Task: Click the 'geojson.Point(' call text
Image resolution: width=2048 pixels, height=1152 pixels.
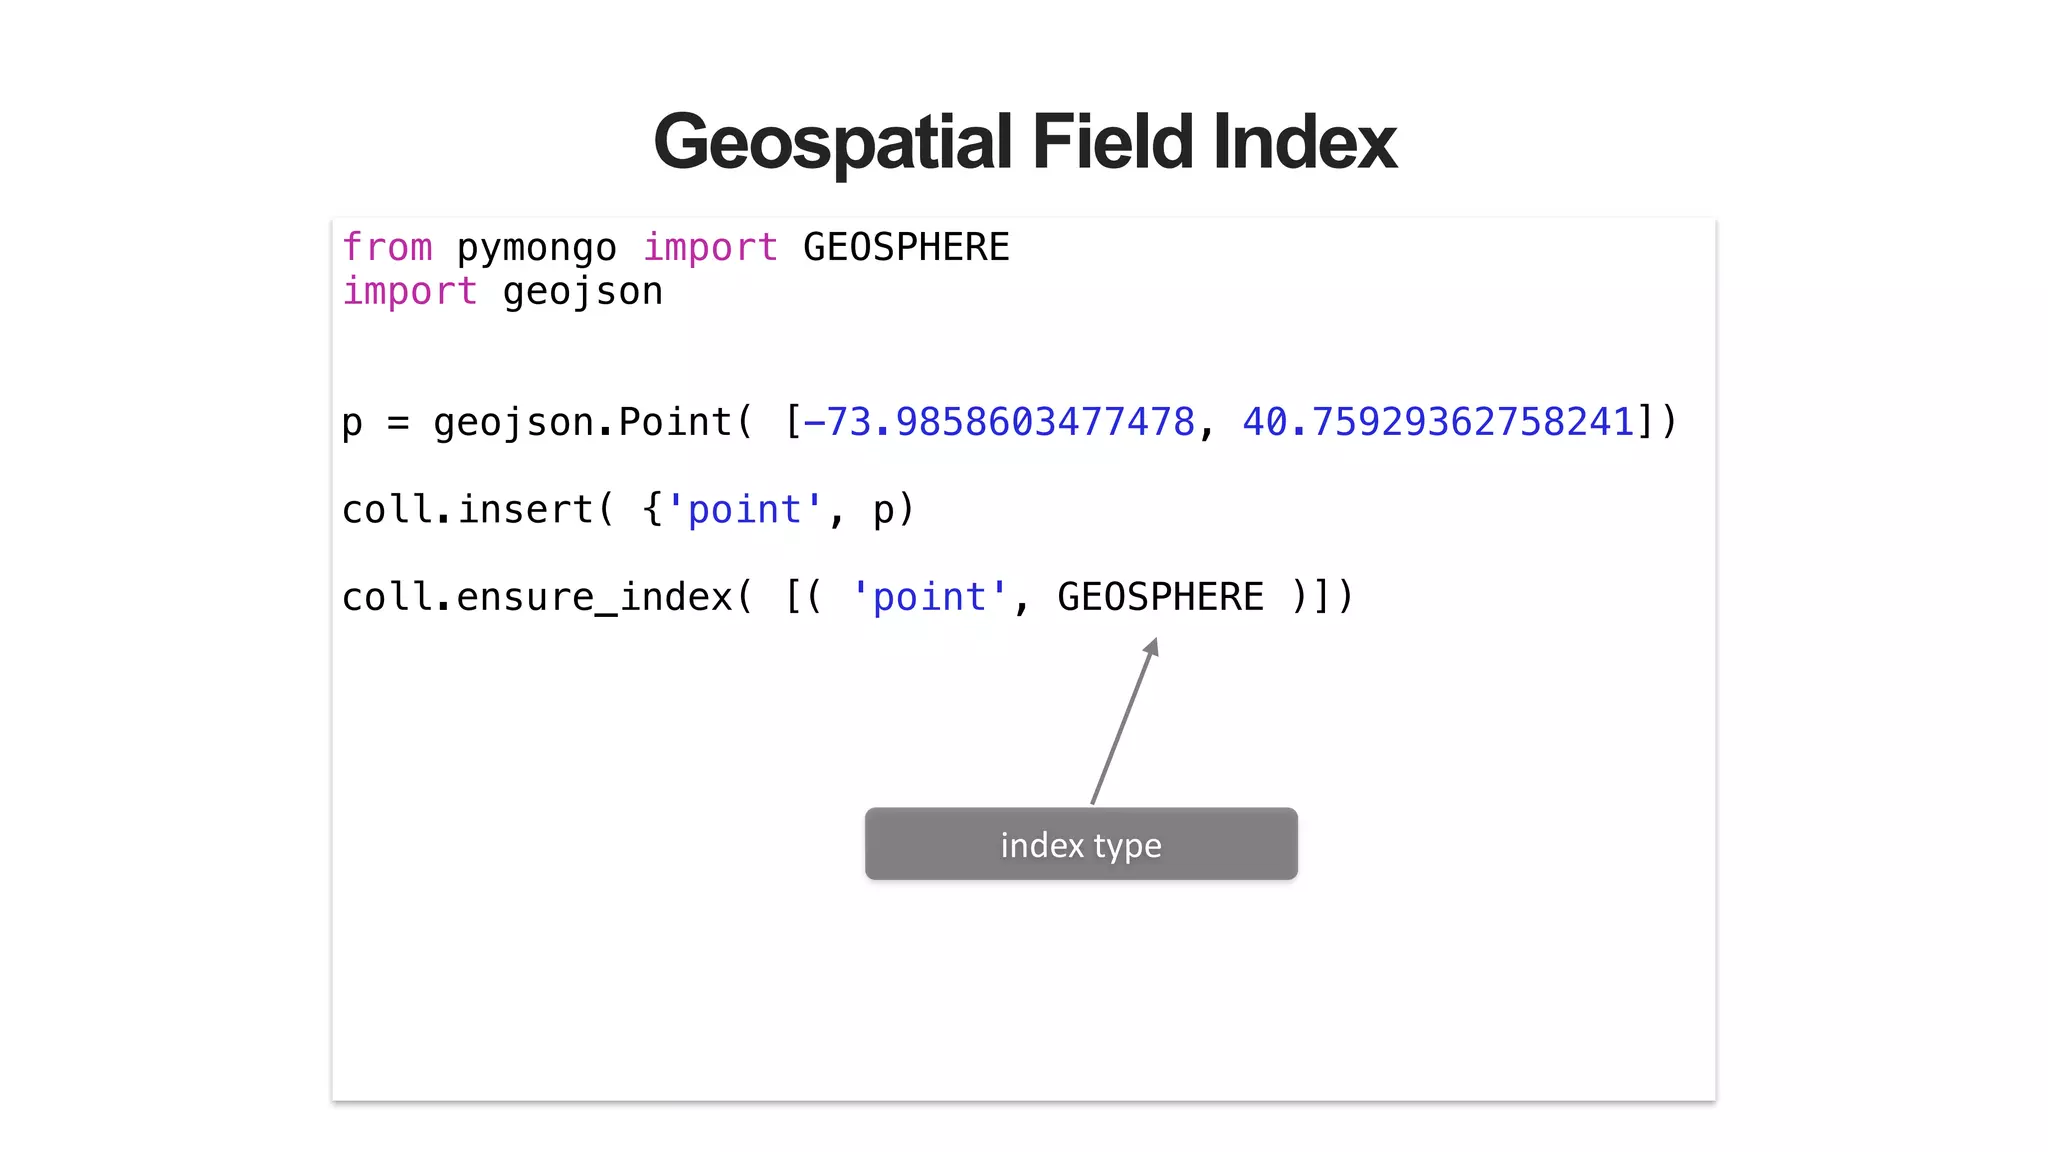Action: (x=592, y=422)
